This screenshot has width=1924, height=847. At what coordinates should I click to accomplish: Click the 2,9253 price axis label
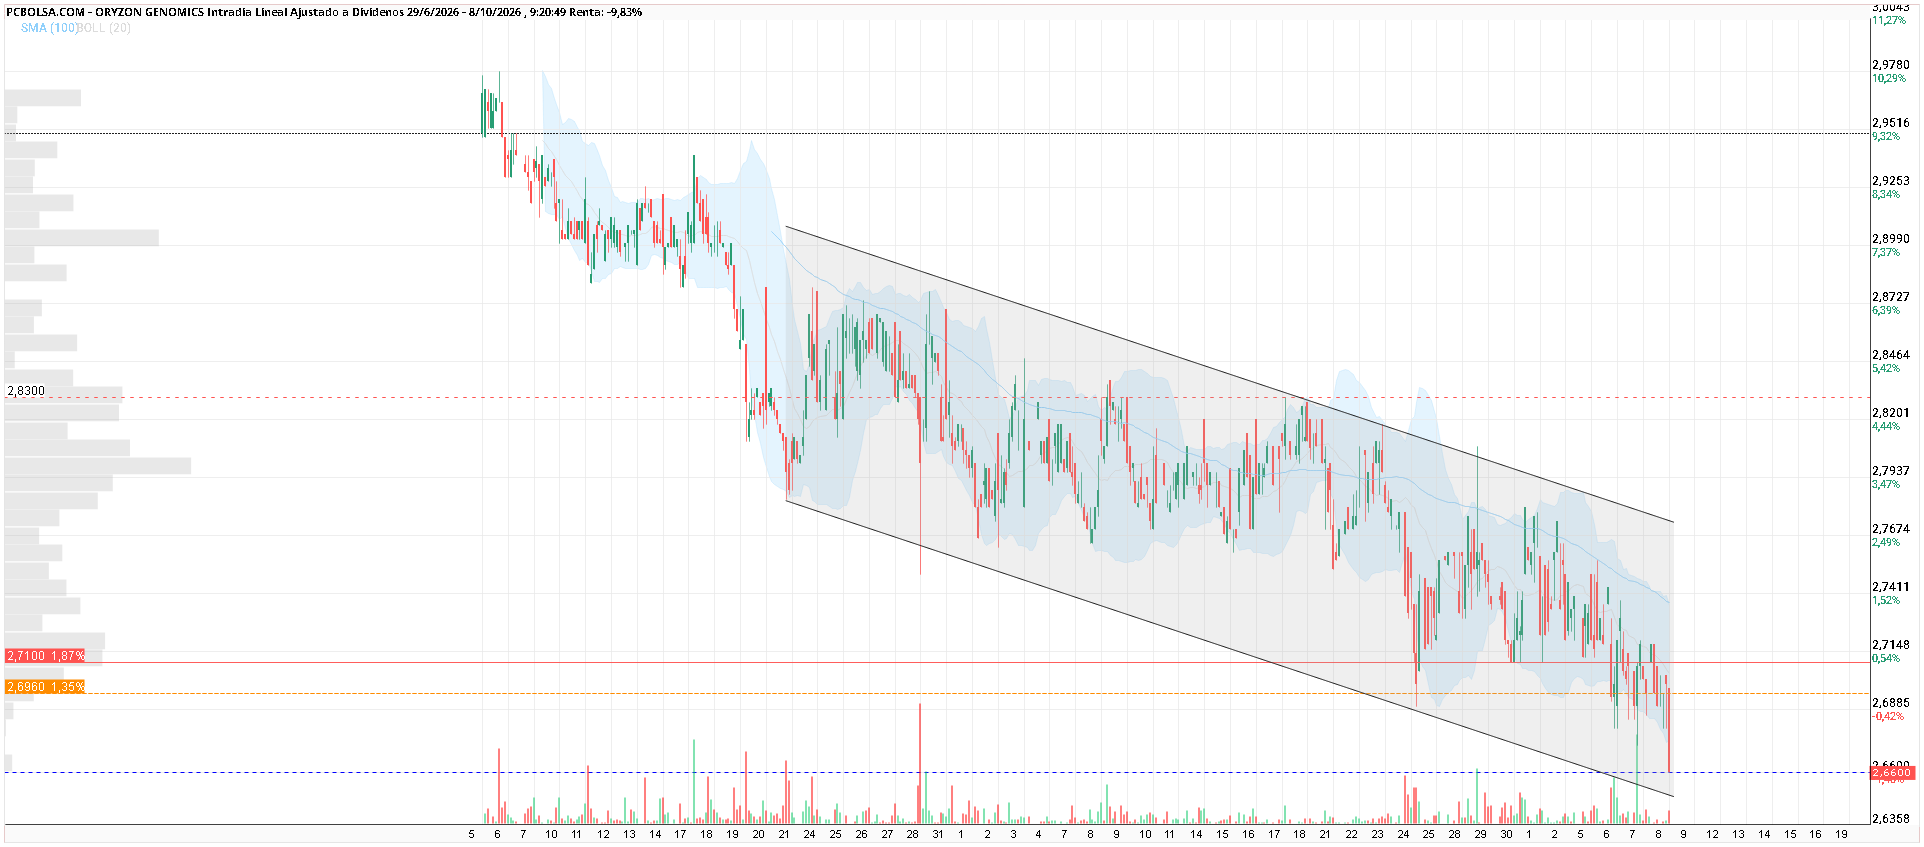click(1890, 181)
